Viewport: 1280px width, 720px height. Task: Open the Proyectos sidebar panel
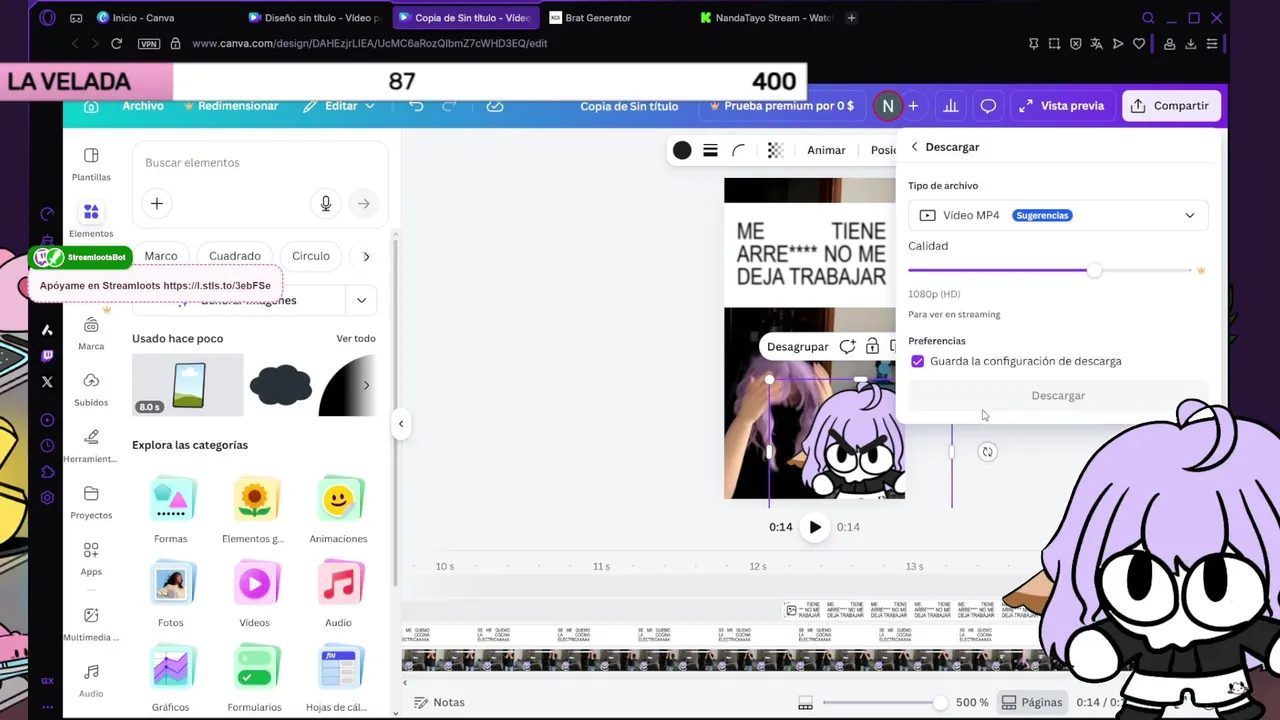point(91,503)
